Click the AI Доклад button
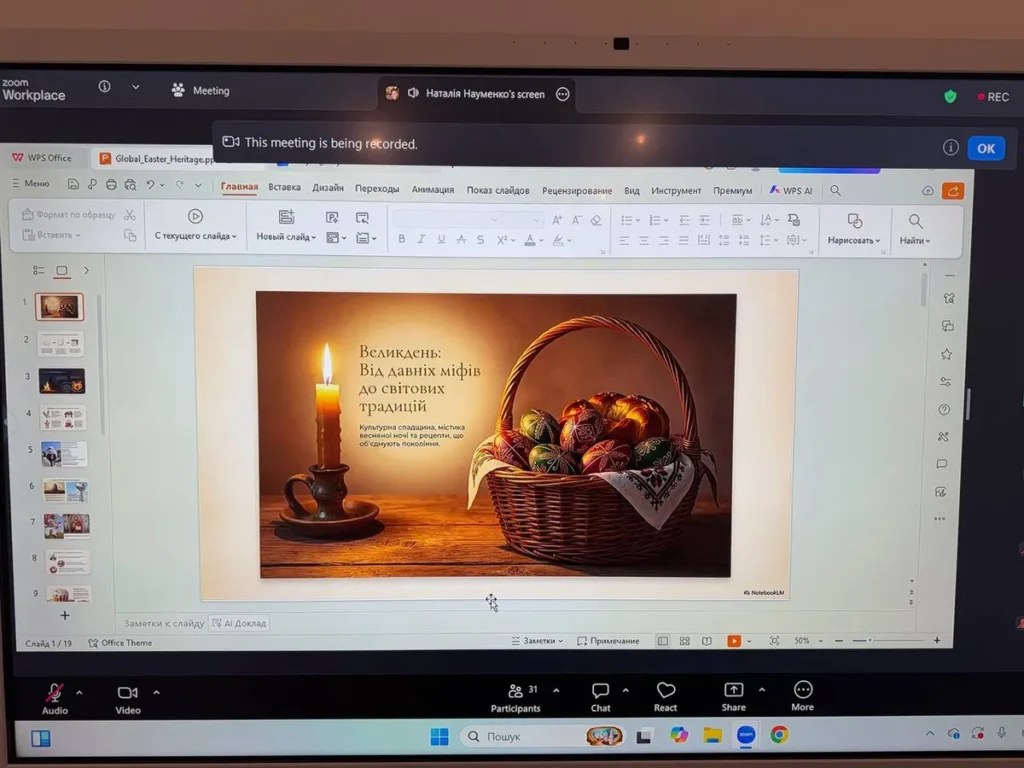The image size is (1024, 768). click(238, 623)
